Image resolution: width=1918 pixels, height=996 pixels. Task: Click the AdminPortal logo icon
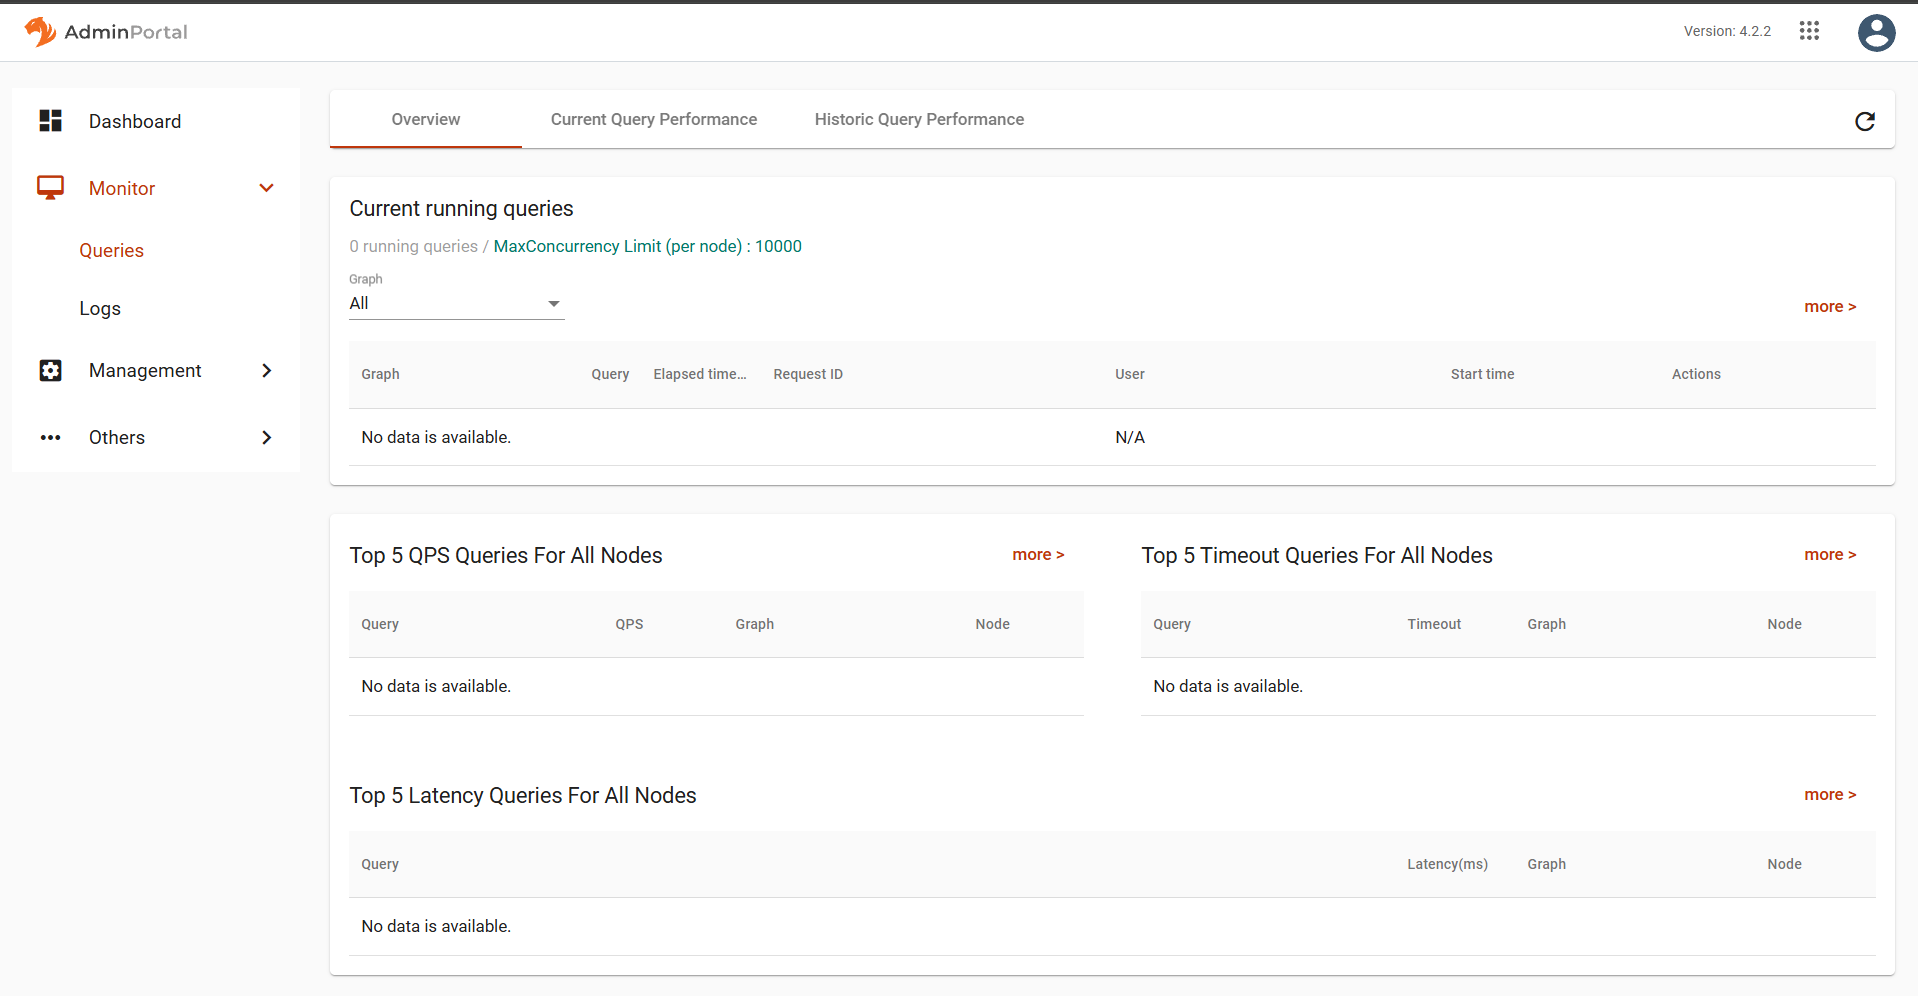click(40, 32)
